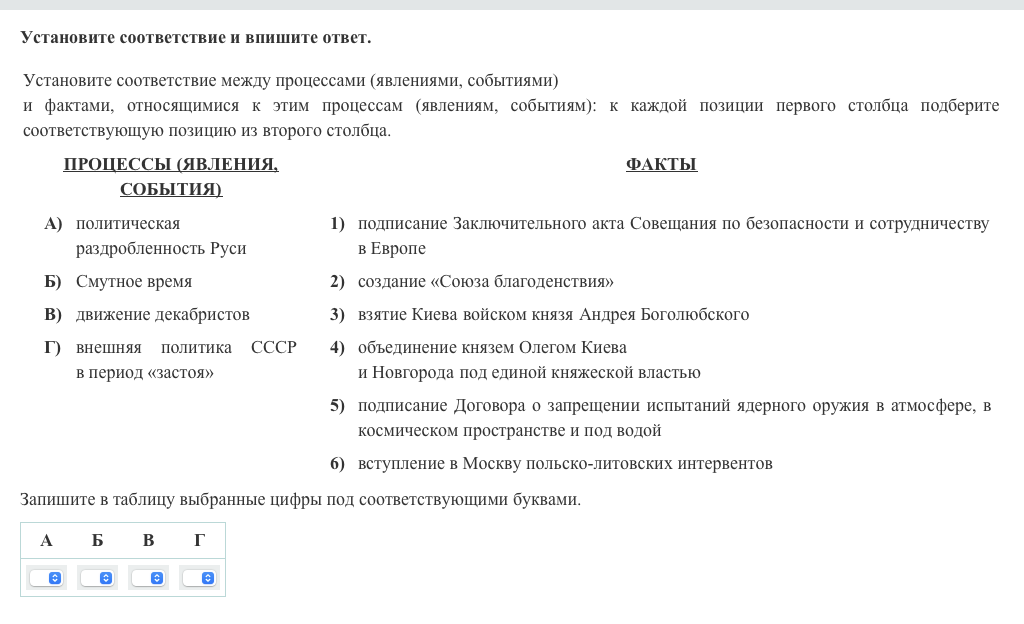Click fact 2 'создание «Союза благоденствия»'
The width and height of the screenshot is (1024, 624).
tap(485, 282)
